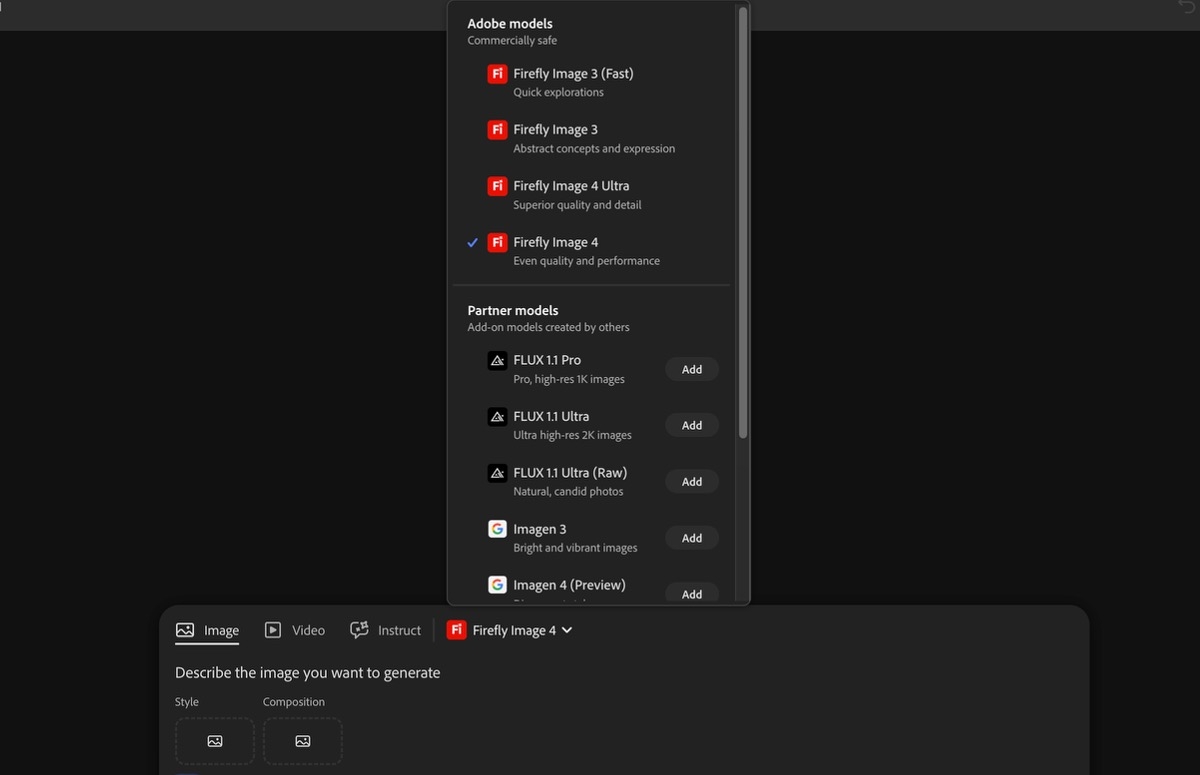Click 'Pro, high-res 1K images' text
Screen dimensions: 1200x775
569,379
